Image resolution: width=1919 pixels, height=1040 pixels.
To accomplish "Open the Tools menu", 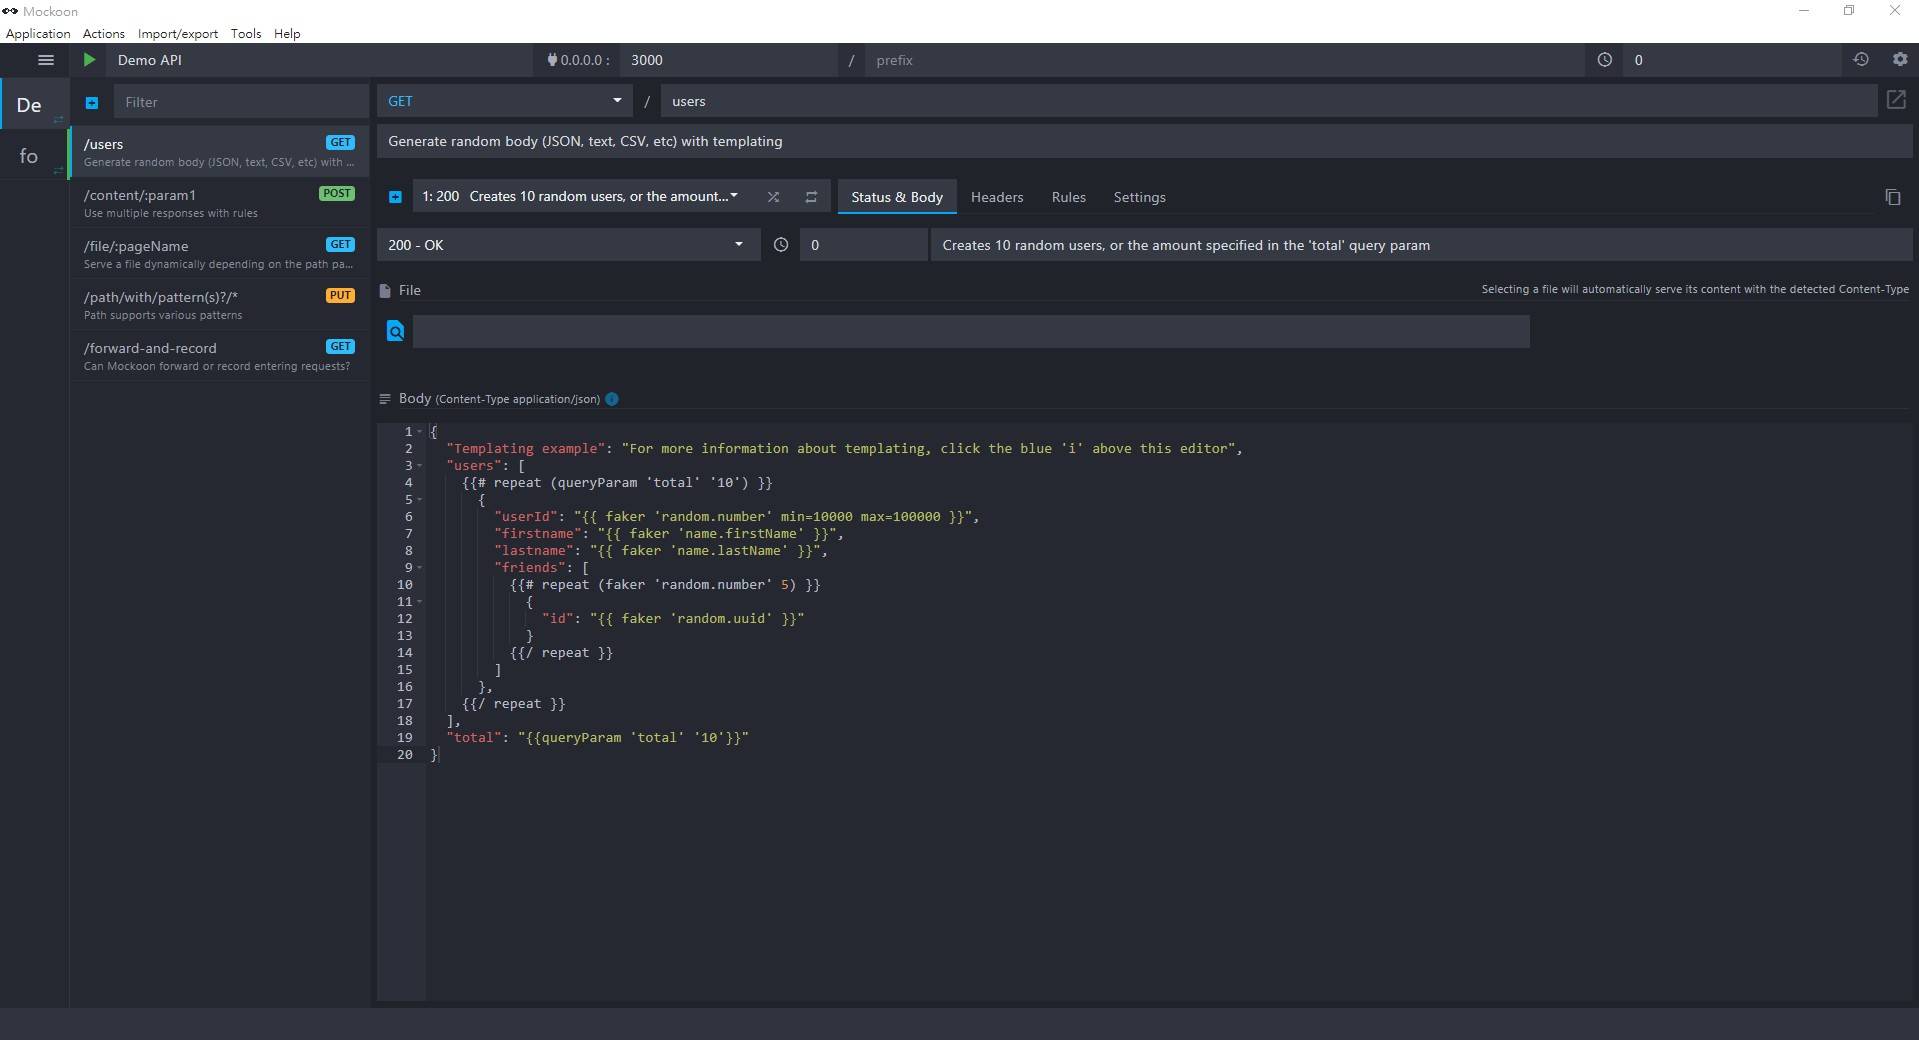I will 246,33.
